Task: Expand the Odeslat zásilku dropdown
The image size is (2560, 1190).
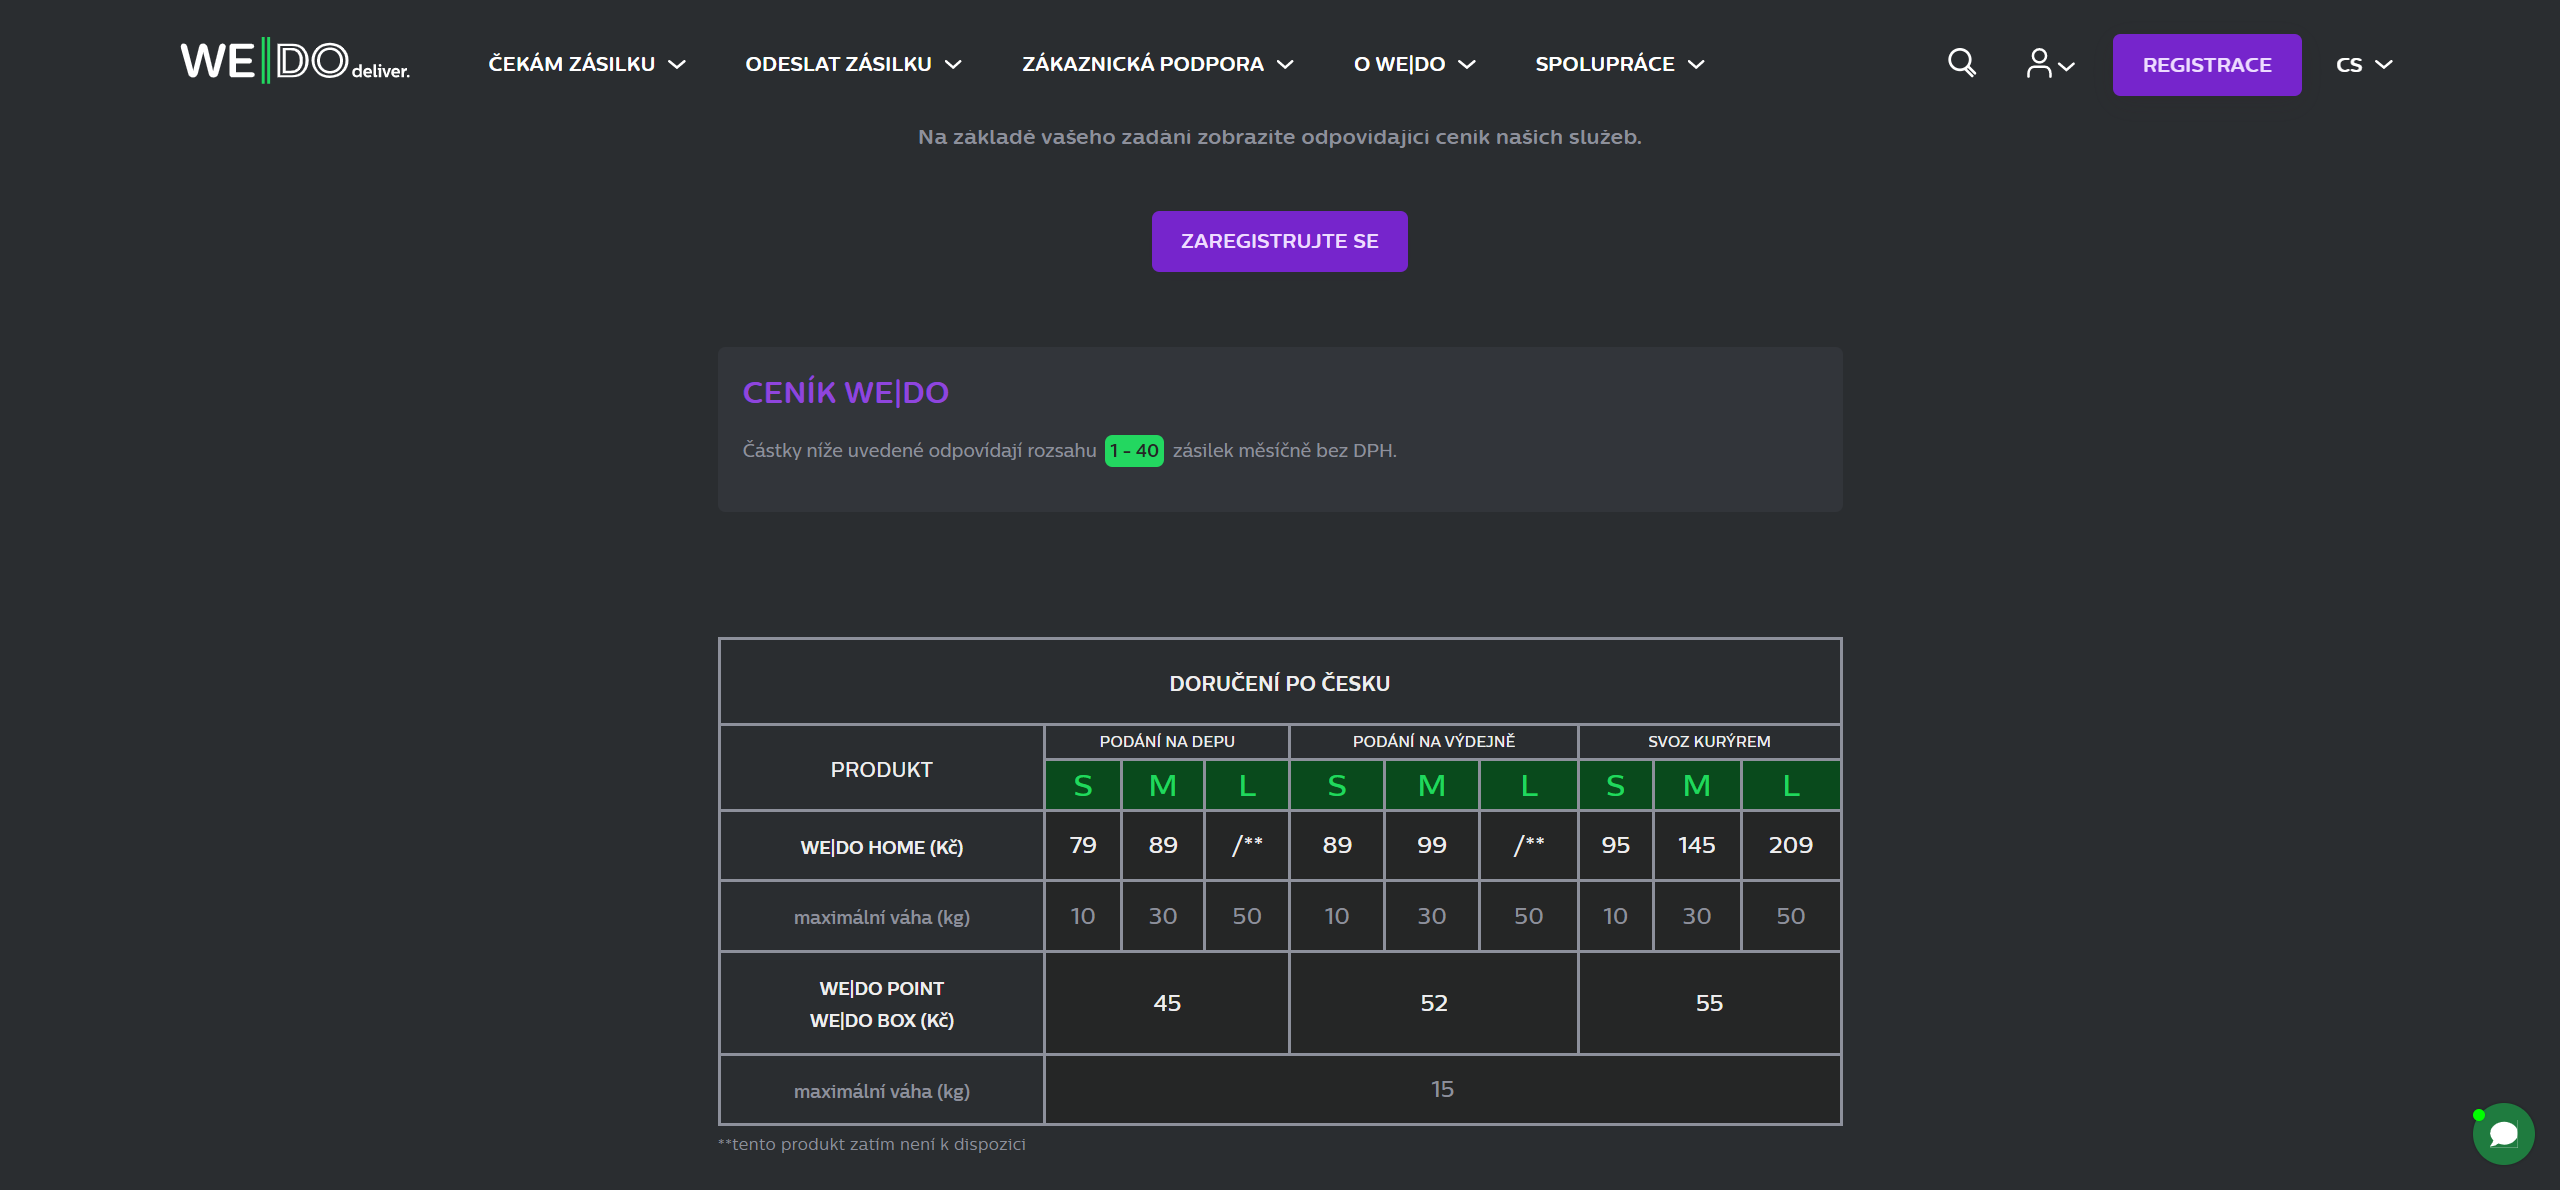Action: click(853, 64)
